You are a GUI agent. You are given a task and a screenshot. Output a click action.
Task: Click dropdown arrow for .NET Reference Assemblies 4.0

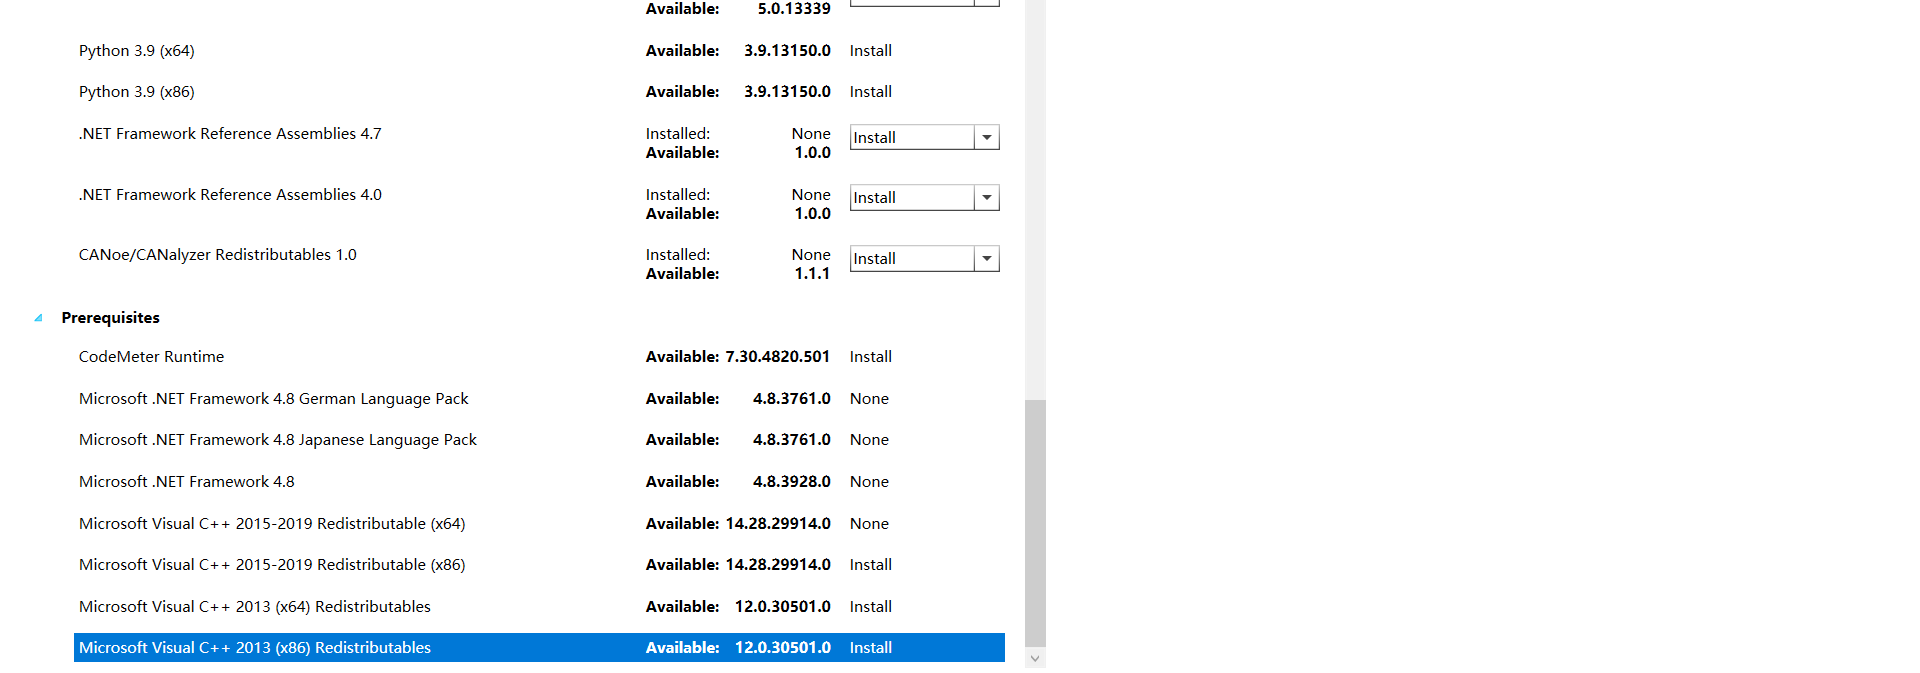pyautogui.click(x=987, y=198)
